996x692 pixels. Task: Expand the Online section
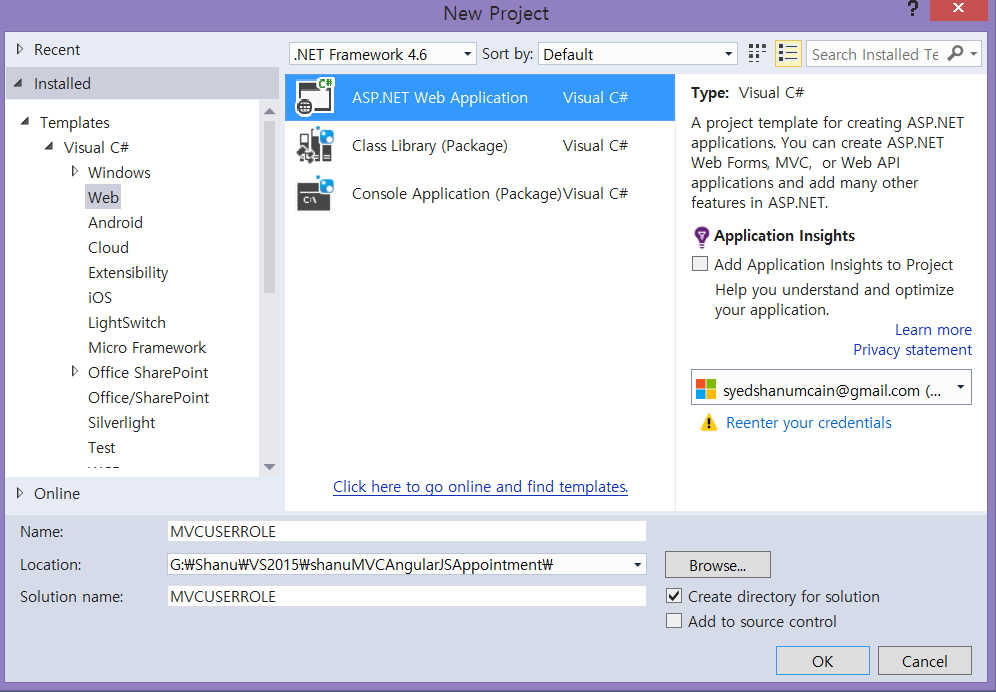coord(20,492)
